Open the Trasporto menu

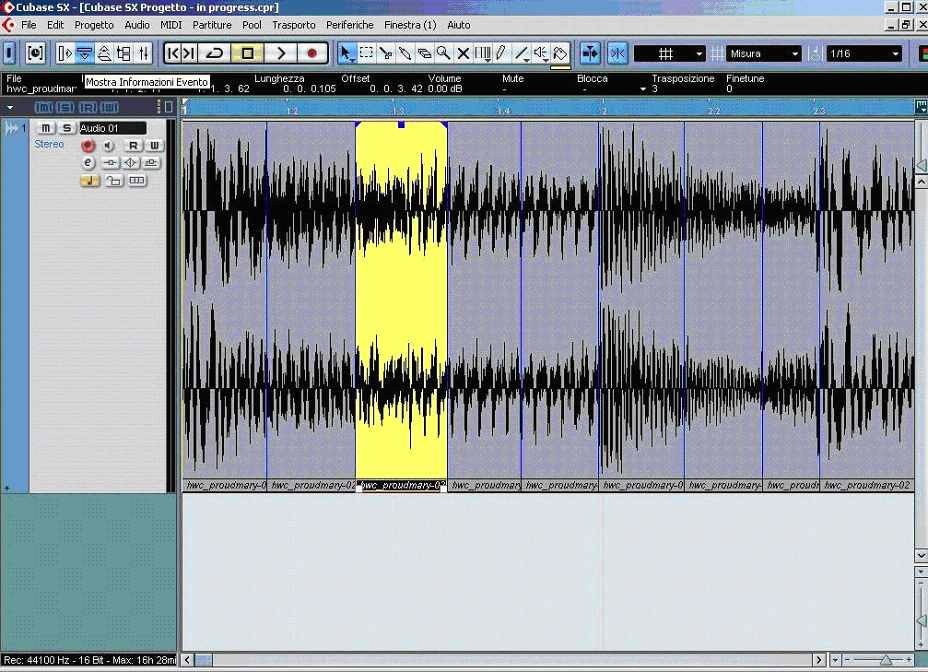[293, 24]
